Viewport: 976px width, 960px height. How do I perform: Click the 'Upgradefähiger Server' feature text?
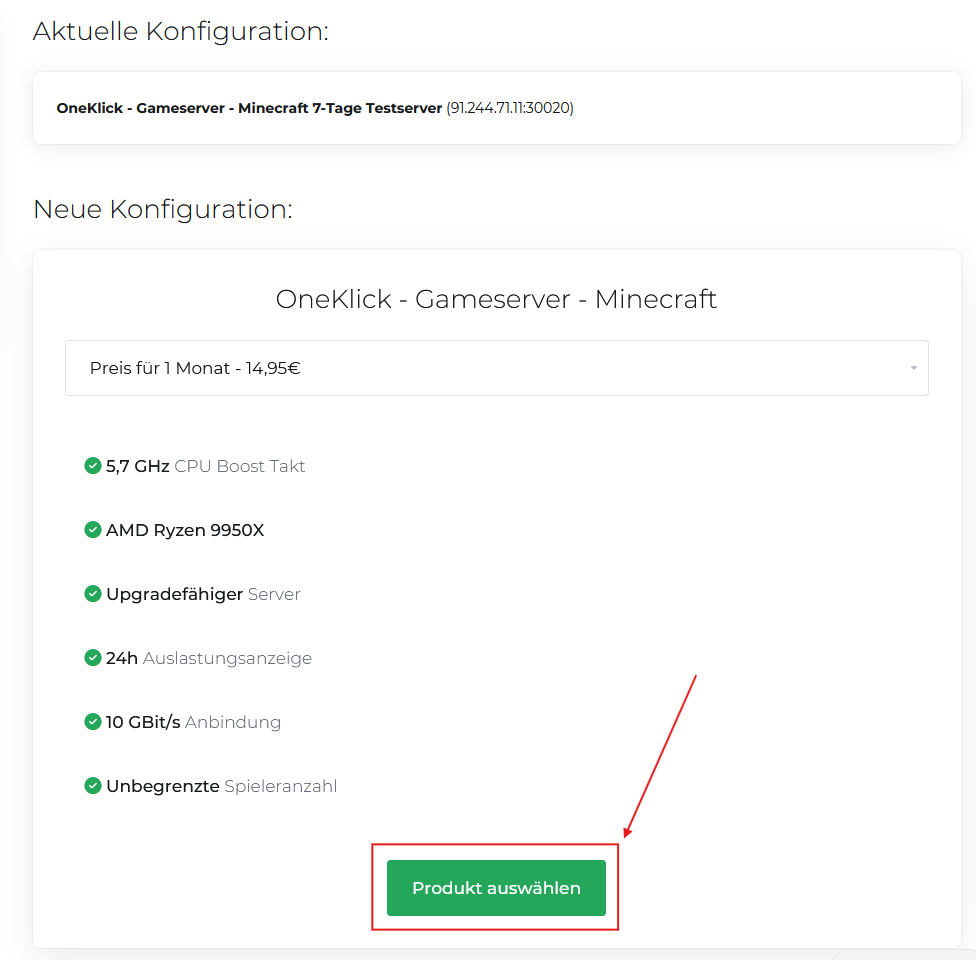[x=203, y=594]
